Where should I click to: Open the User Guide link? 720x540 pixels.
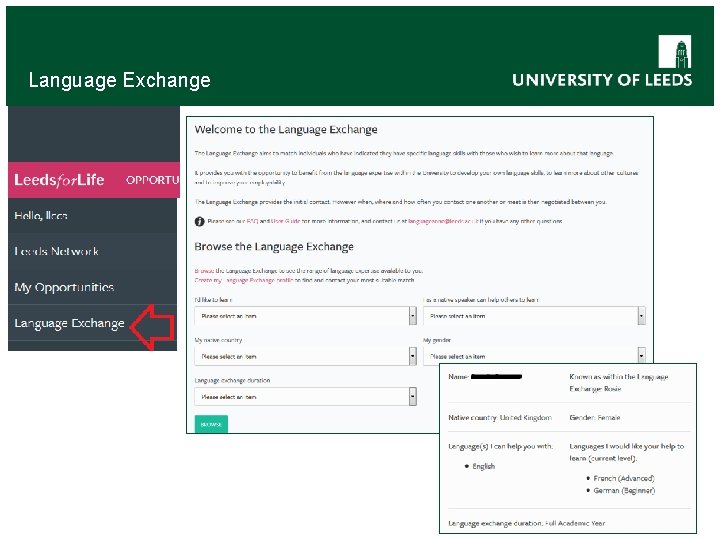pos(281,221)
